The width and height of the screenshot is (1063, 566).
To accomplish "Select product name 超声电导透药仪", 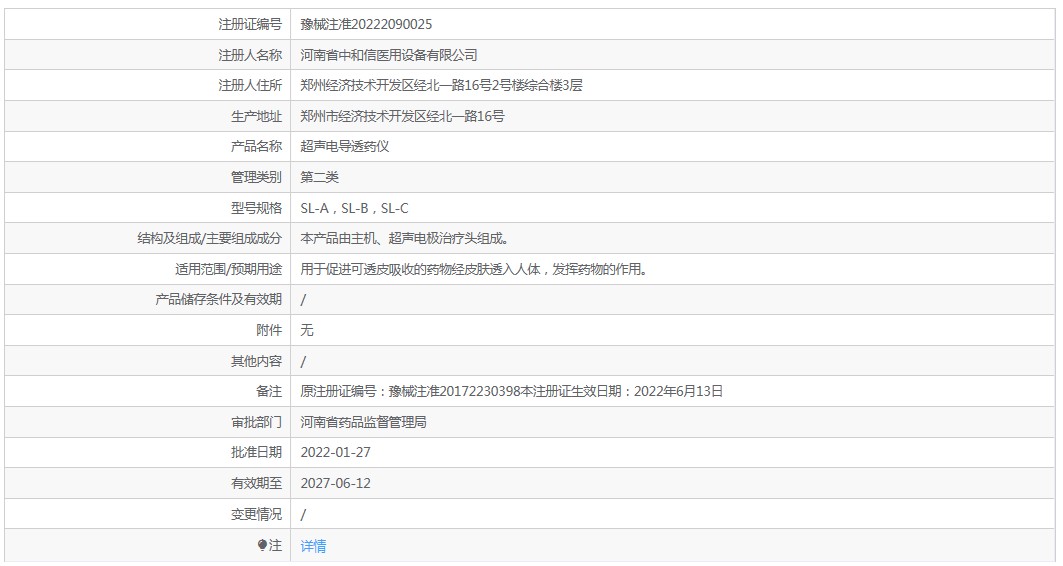I will 344,146.
